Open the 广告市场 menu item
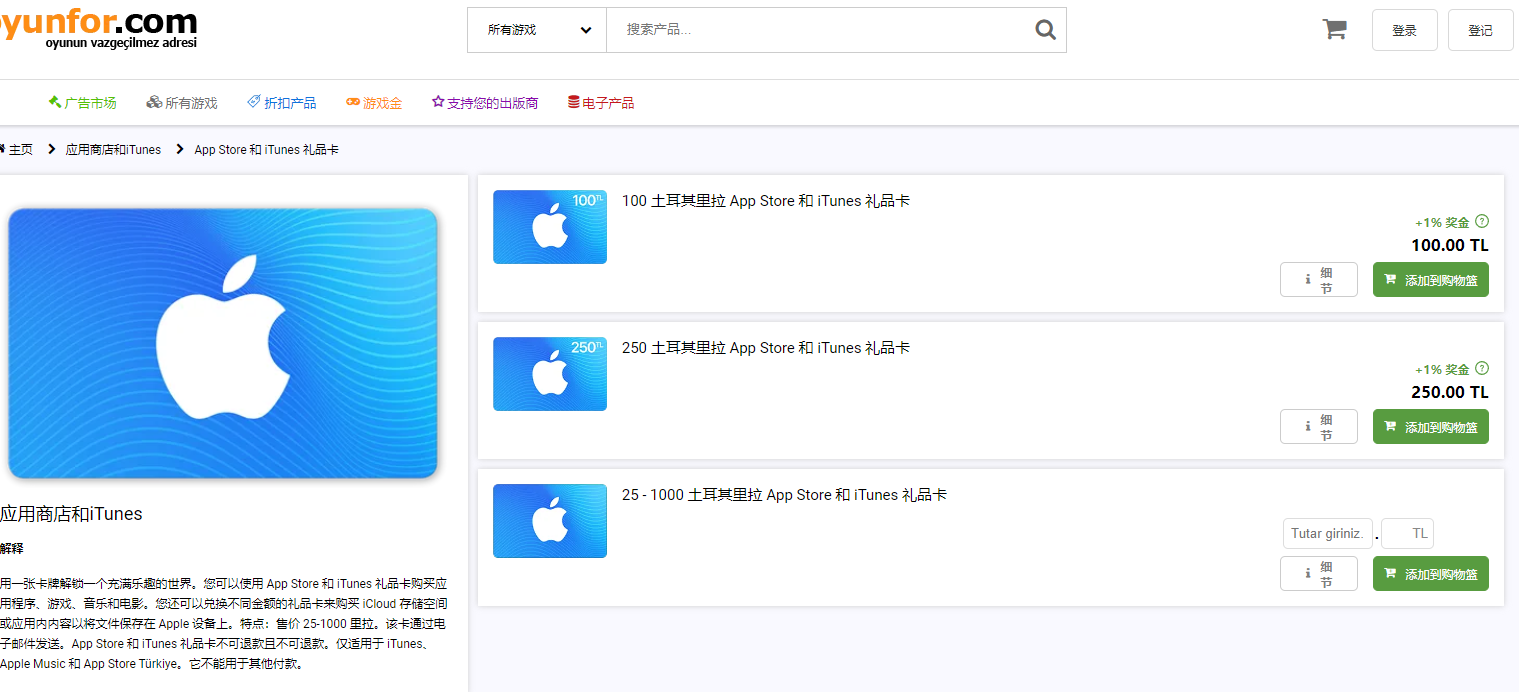Image resolution: width=1519 pixels, height=692 pixels. point(82,103)
